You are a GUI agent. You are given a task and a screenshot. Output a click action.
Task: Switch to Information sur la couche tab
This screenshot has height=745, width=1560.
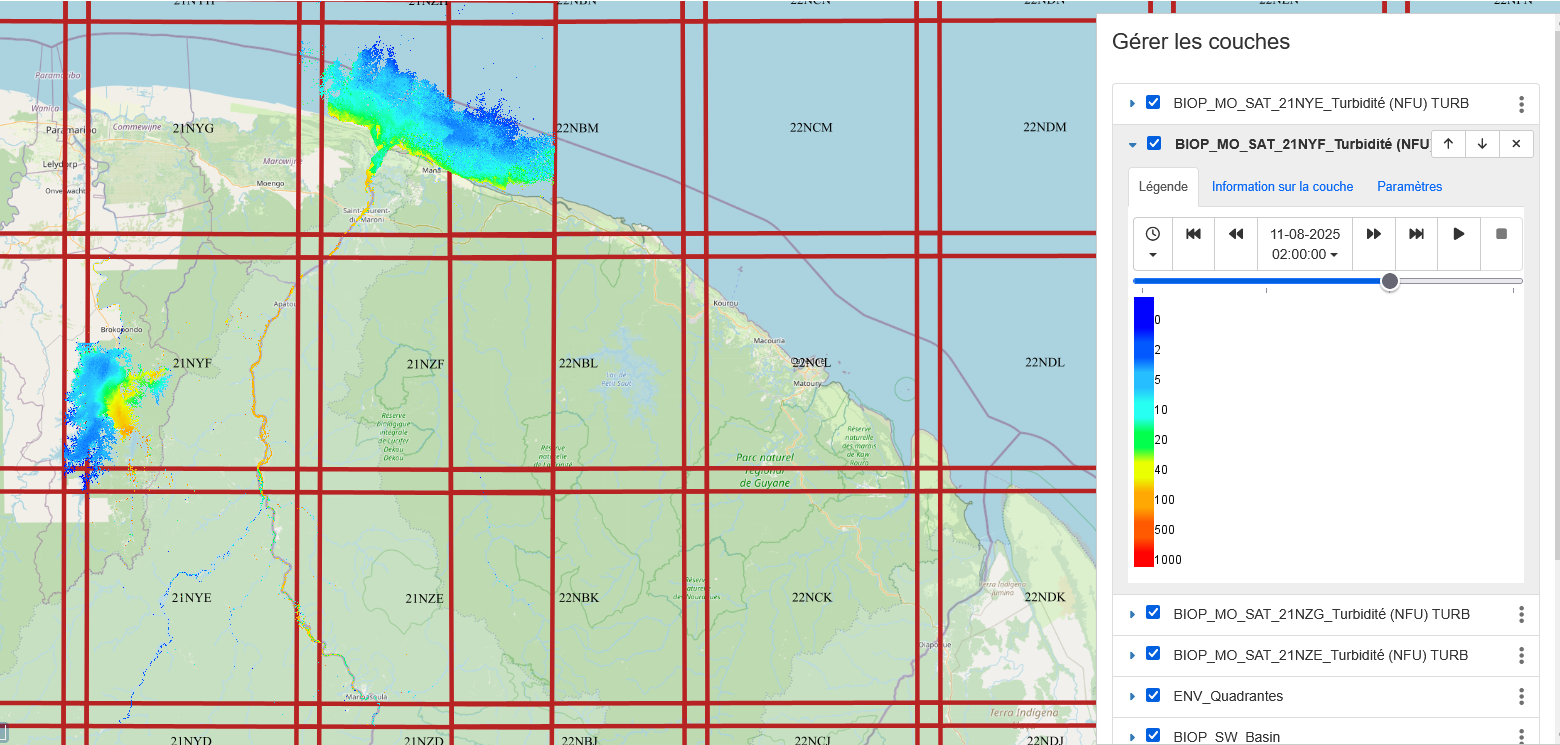click(x=1282, y=187)
